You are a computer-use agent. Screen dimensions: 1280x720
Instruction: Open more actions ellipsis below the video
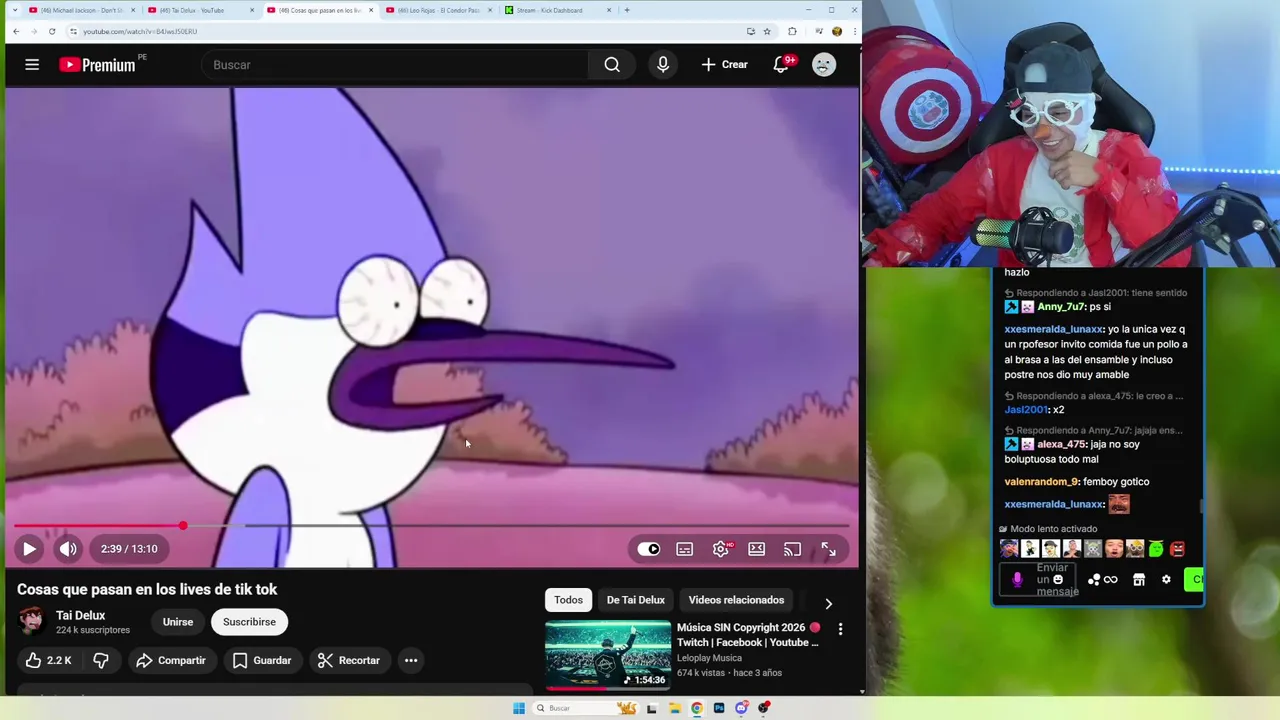pyautogui.click(x=410, y=660)
